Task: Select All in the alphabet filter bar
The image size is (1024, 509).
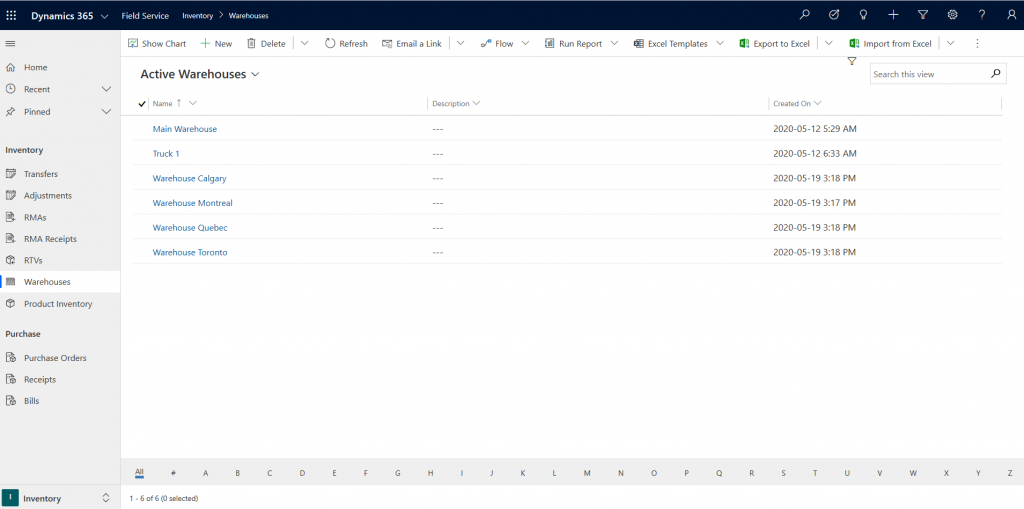Action: pyautogui.click(x=139, y=472)
